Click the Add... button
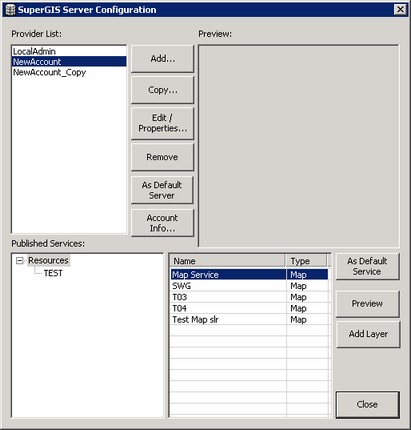This screenshot has height=430, width=411. tap(162, 59)
